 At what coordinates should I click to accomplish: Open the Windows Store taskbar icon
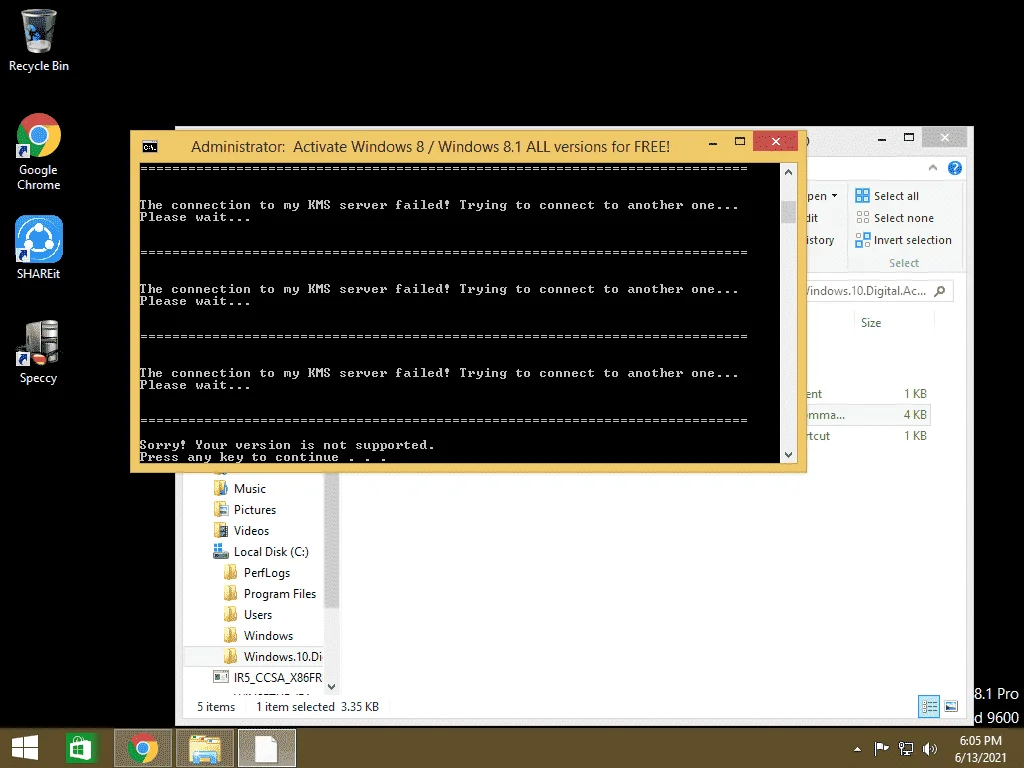(x=80, y=748)
